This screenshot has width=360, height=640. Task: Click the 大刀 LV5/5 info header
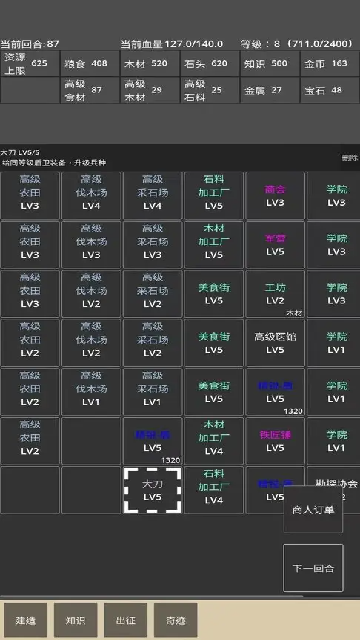point(20,152)
